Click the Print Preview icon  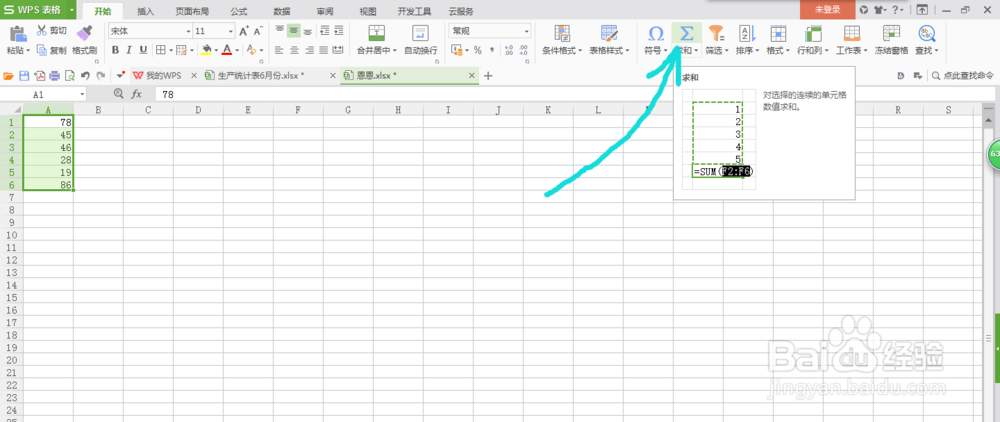click(x=70, y=76)
